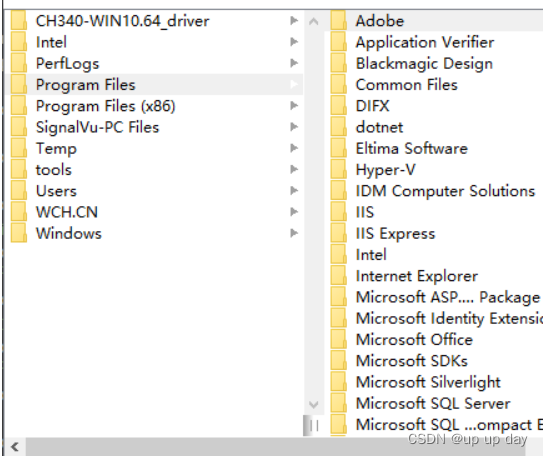Click the horizontal scrollbar left arrow
Image resolution: width=543 pixels, height=456 pixels.
15,447
